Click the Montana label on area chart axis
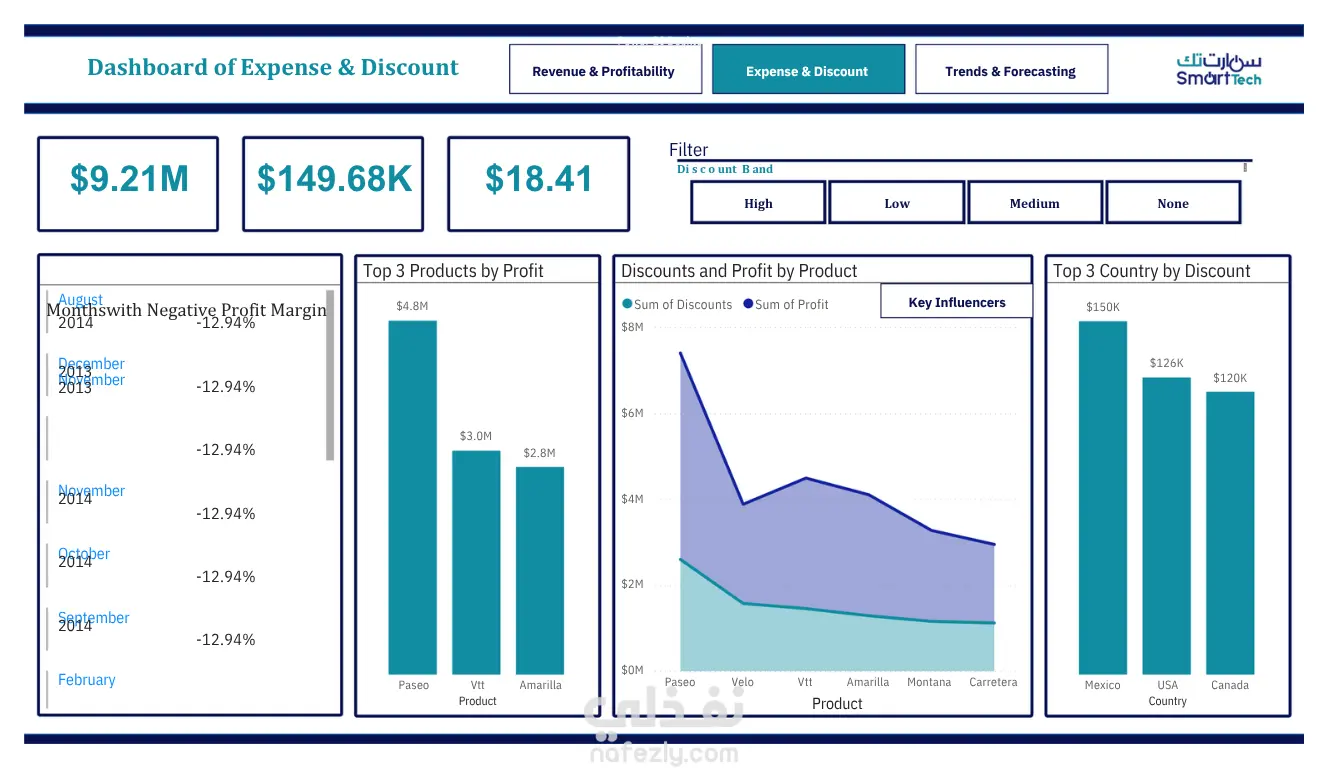 tap(929, 682)
